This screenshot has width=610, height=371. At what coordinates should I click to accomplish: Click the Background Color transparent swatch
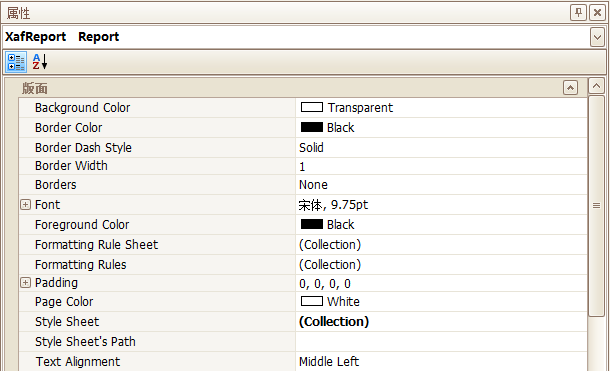pos(312,107)
